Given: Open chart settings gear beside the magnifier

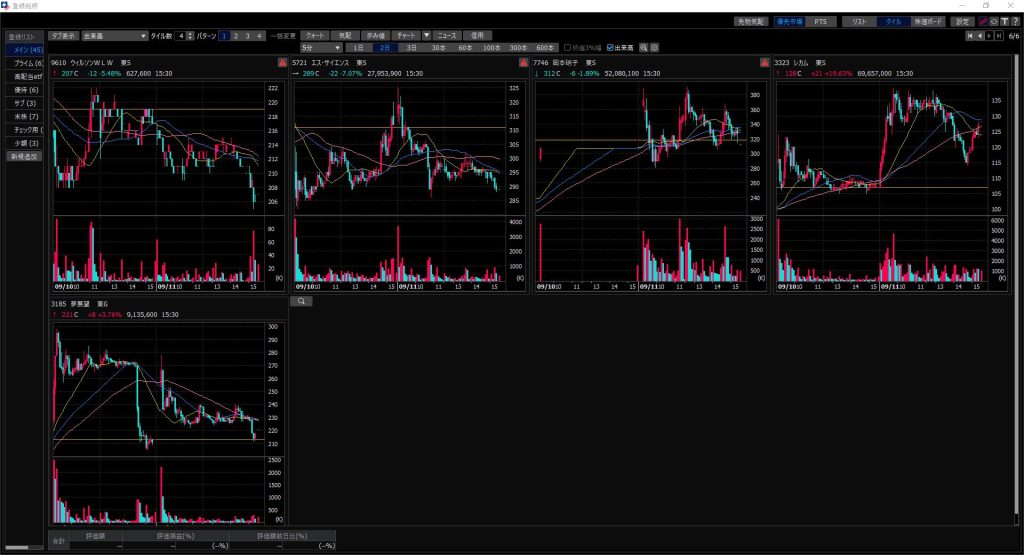Looking at the screenshot, I should 655,47.
